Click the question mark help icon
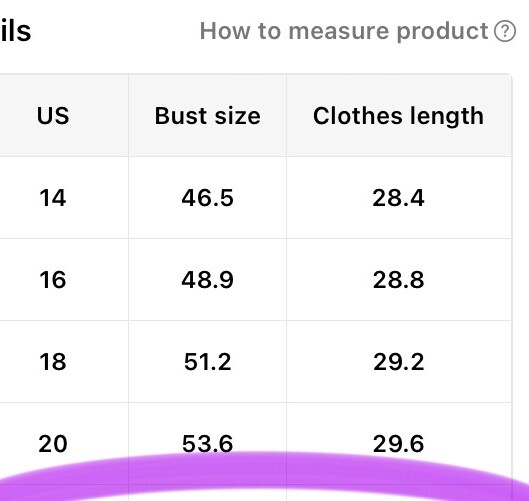 (x=505, y=31)
